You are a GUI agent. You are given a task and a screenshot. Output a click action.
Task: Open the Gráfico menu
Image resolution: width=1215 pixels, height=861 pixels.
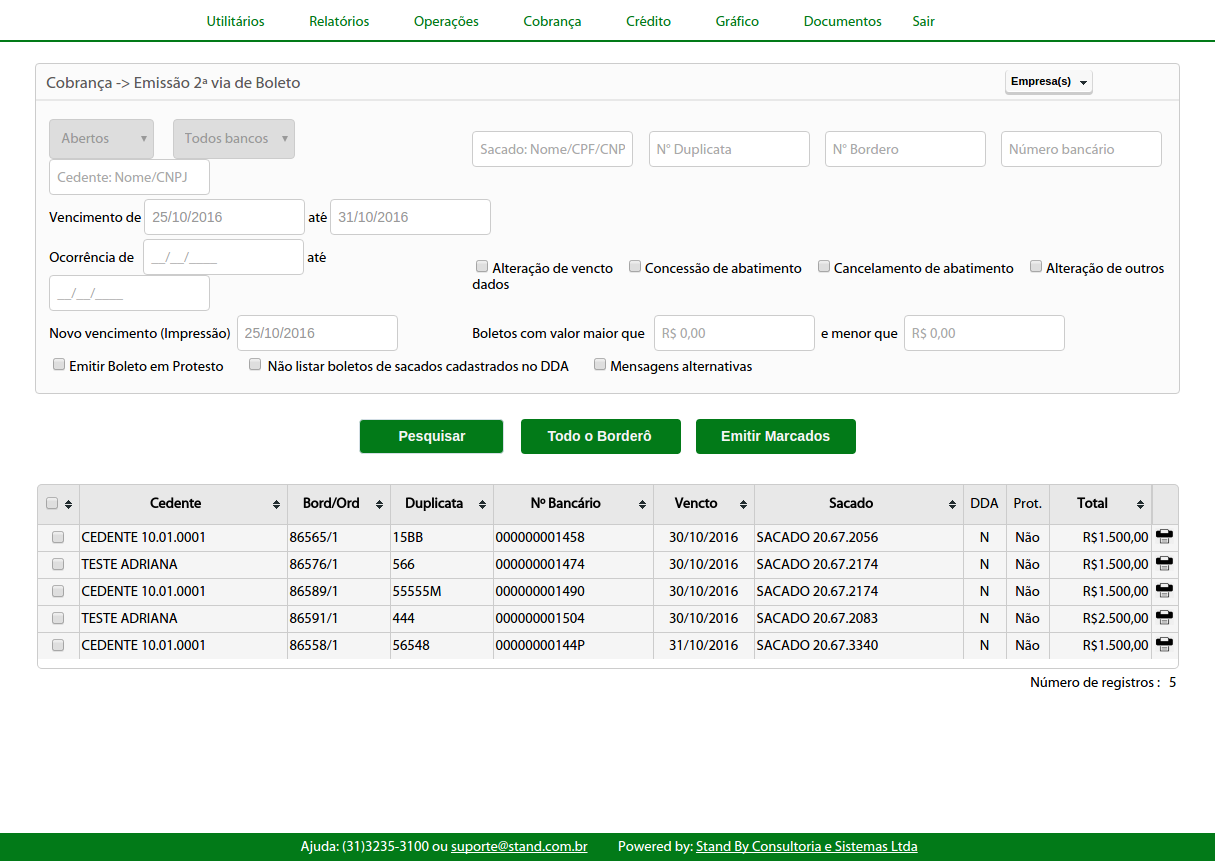737,21
